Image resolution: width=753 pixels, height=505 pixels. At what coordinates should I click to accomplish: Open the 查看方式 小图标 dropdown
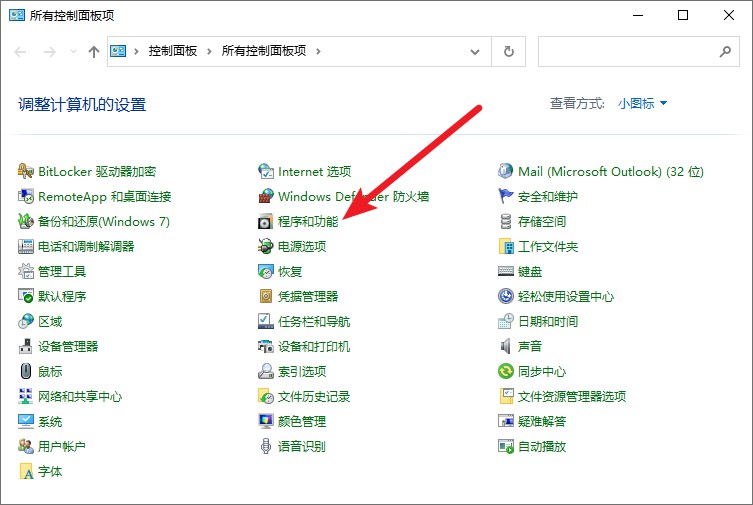(x=642, y=103)
